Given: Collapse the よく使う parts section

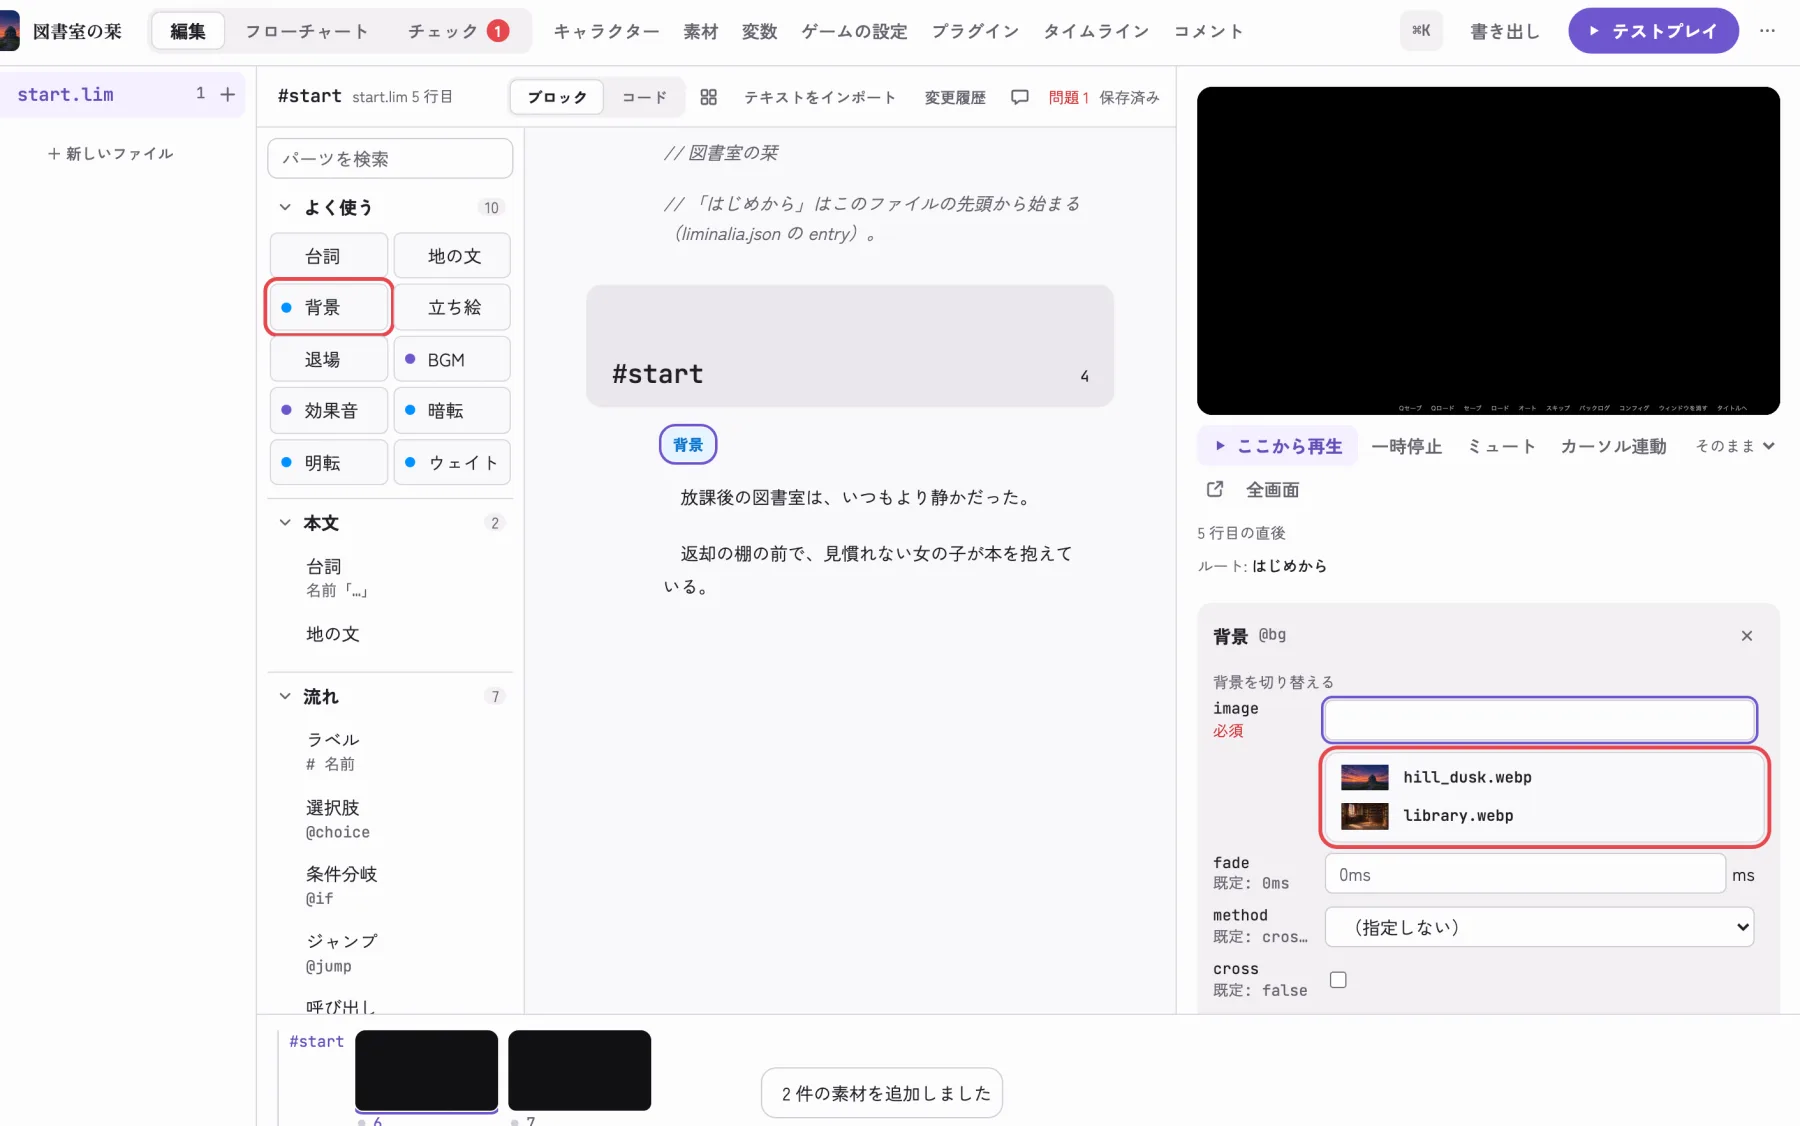Looking at the screenshot, I should click(285, 207).
